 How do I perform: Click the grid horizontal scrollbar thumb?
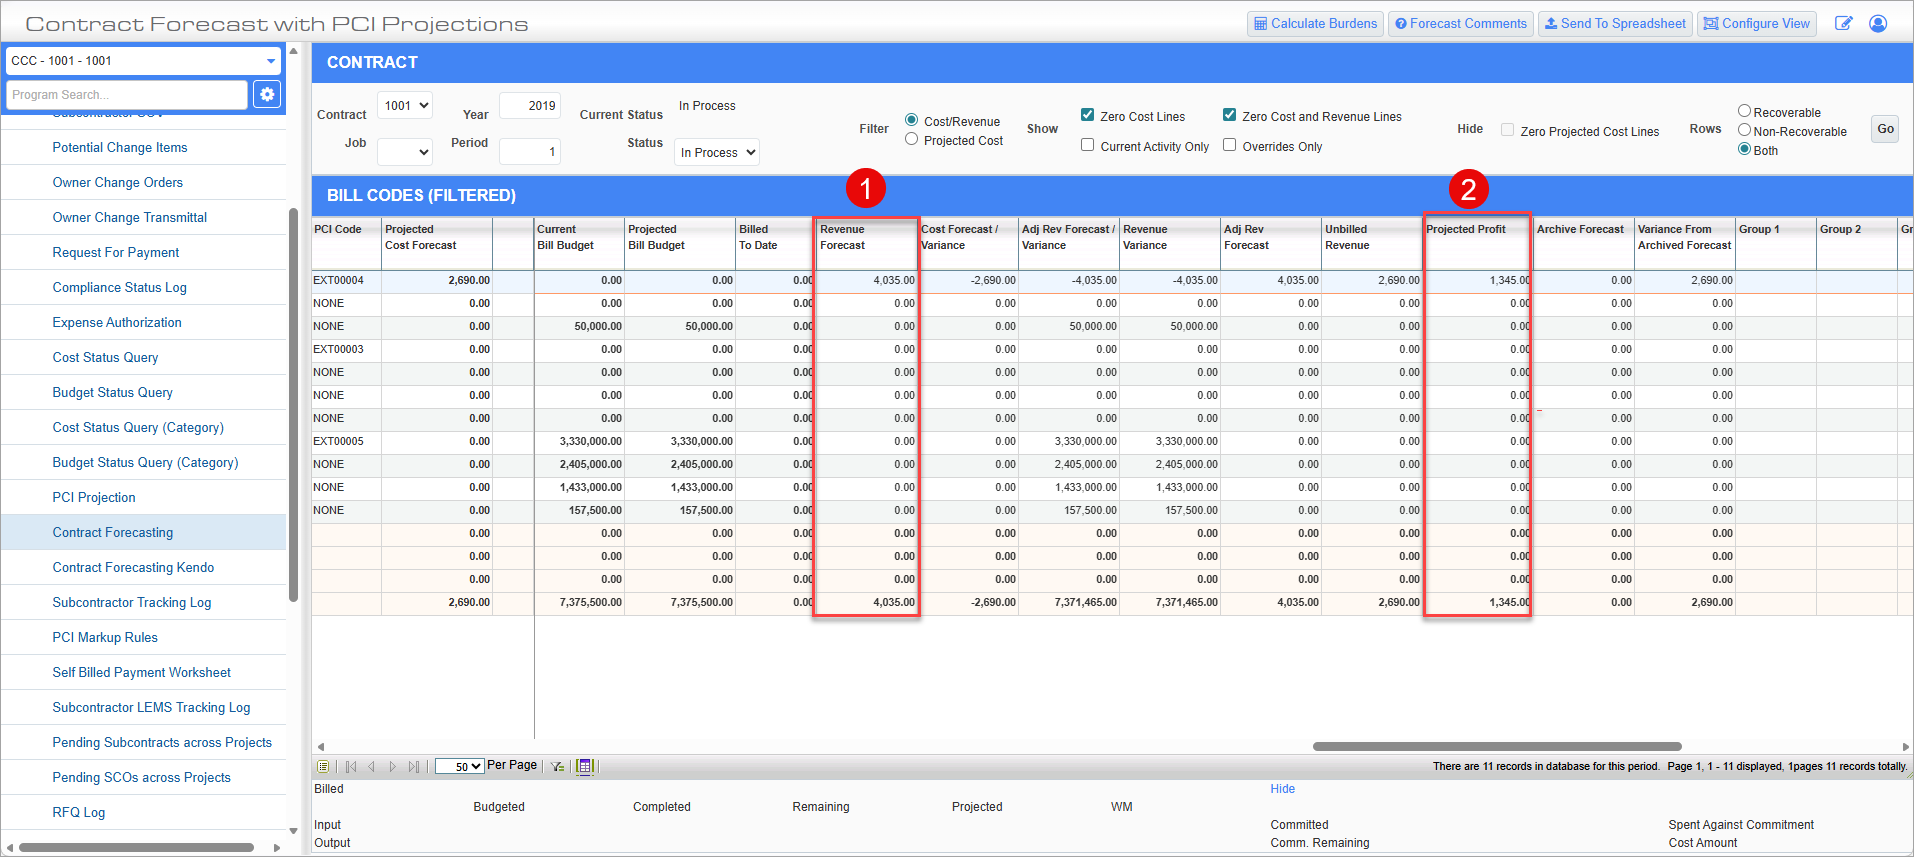(1497, 746)
